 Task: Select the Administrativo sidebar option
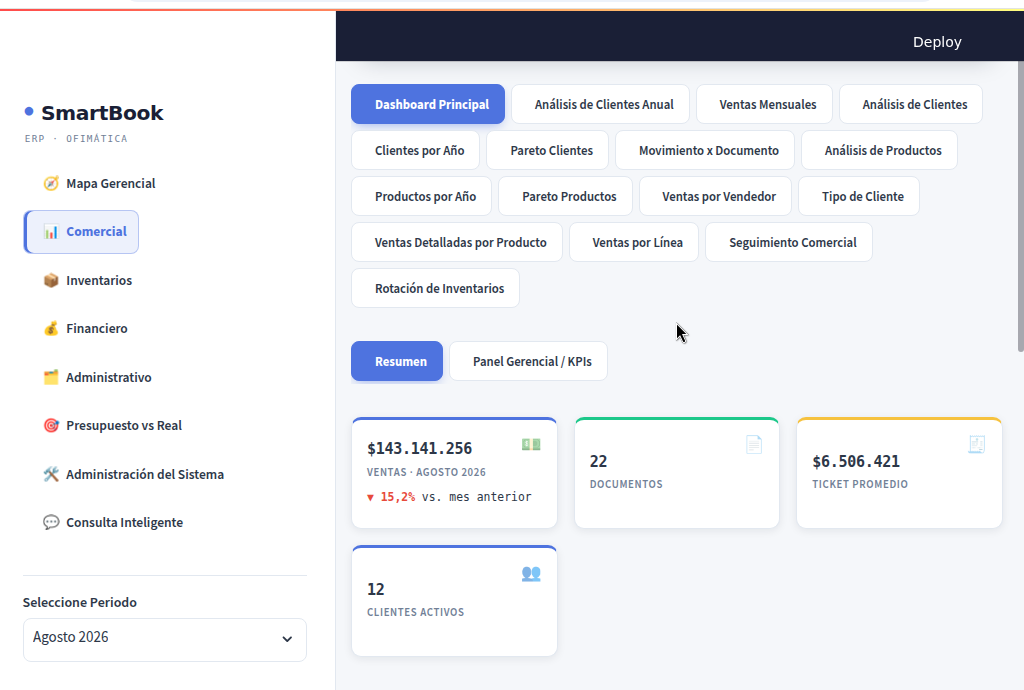click(97, 377)
